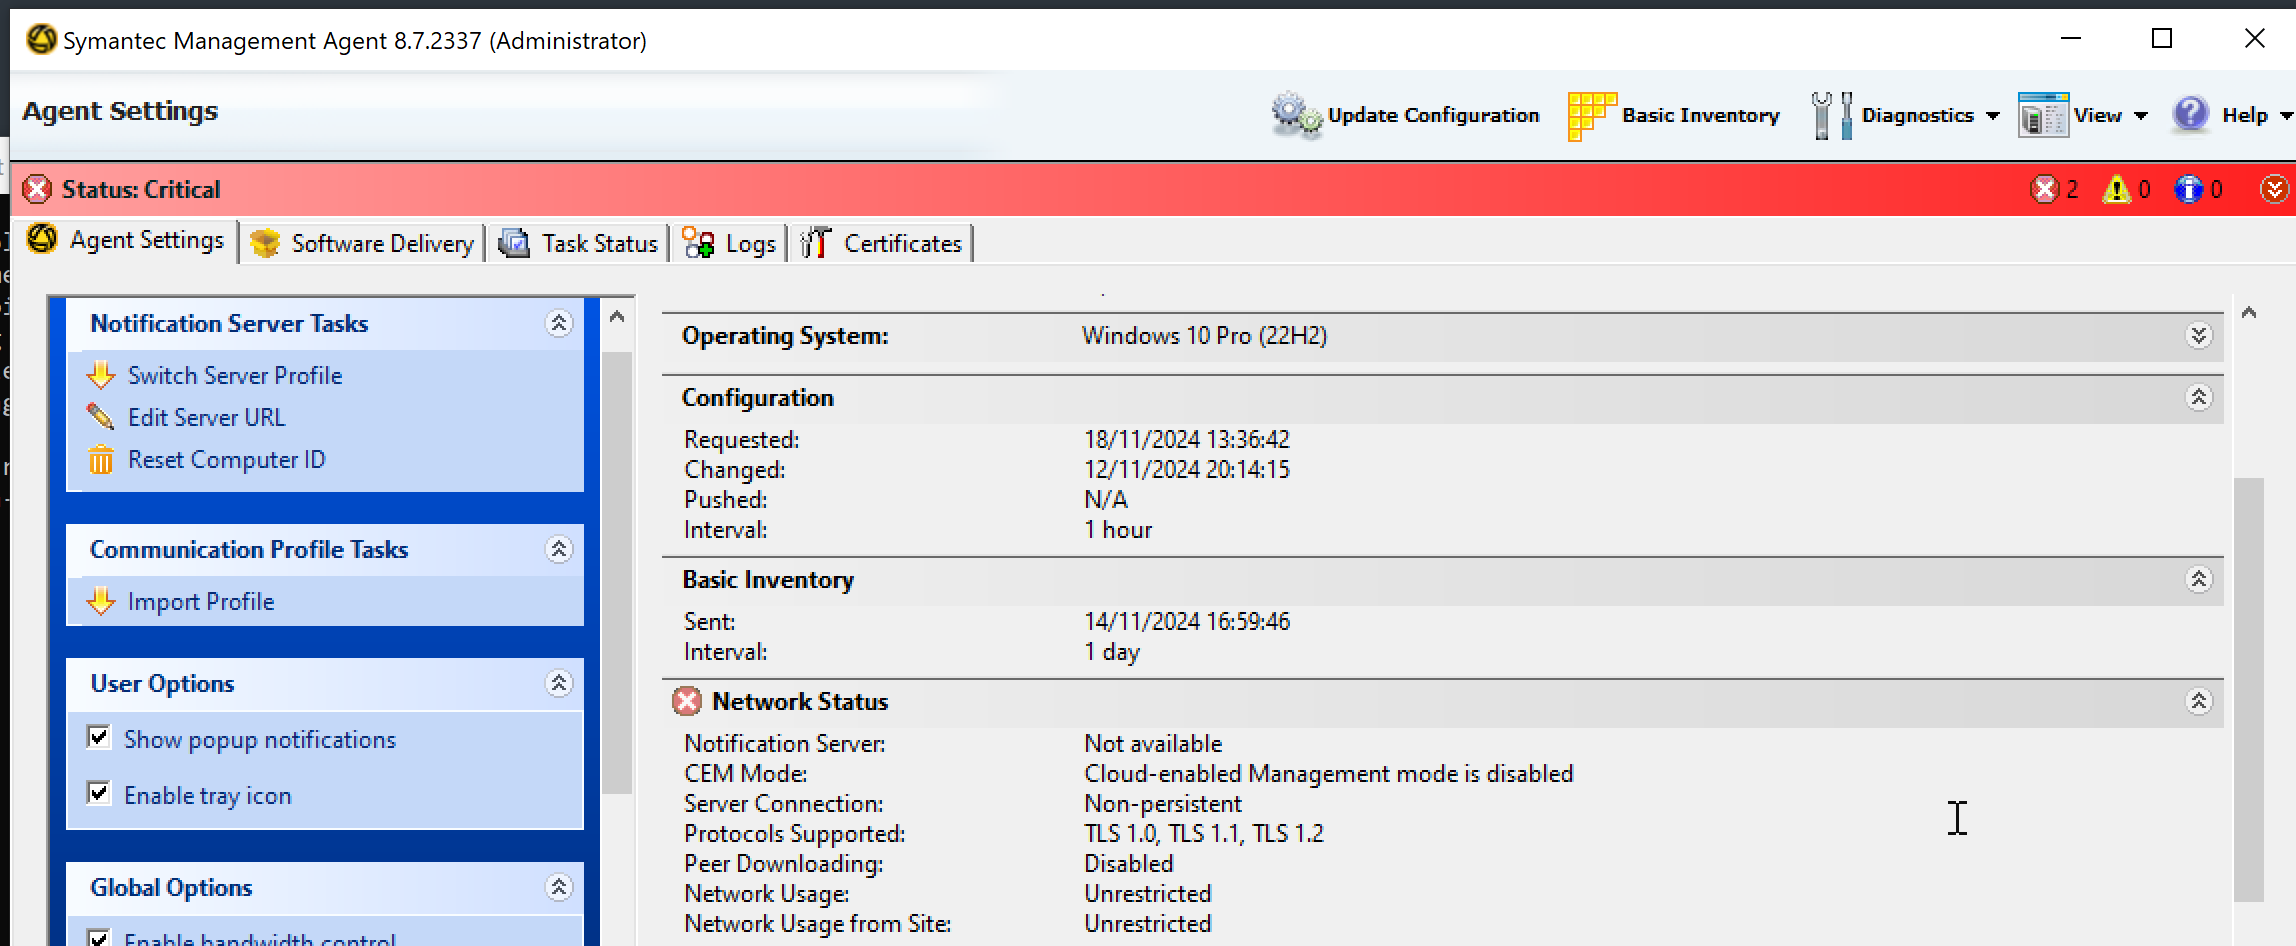Click the Agent Settings tab icon
2296x946 pixels.
coord(41,239)
